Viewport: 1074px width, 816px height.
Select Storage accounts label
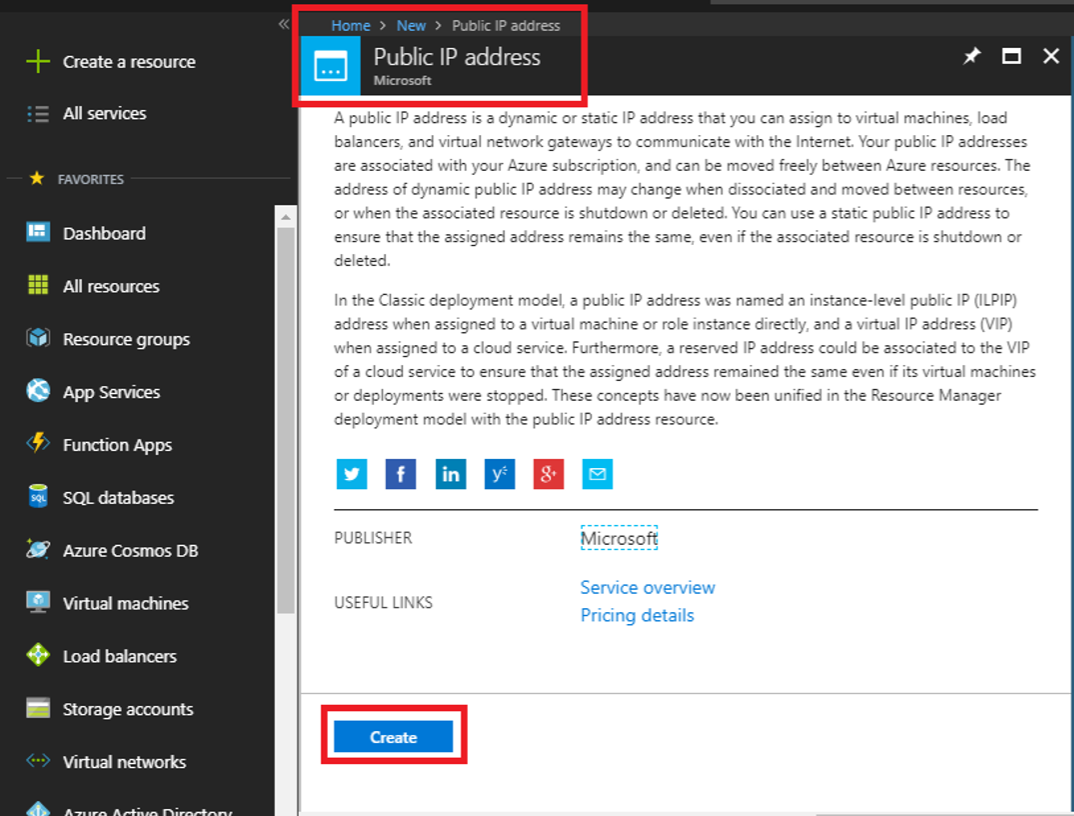click(x=128, y=709)
